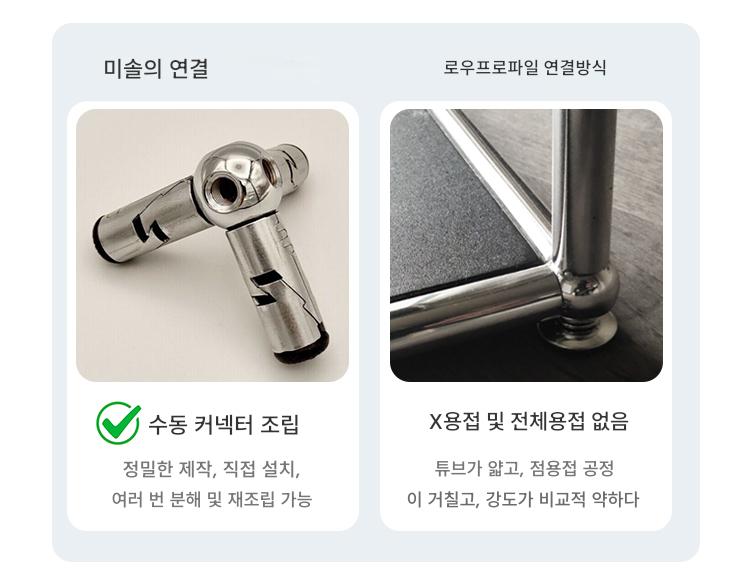
Task: Select the heading '미솔의 연결'
Action: pos(156,68)
